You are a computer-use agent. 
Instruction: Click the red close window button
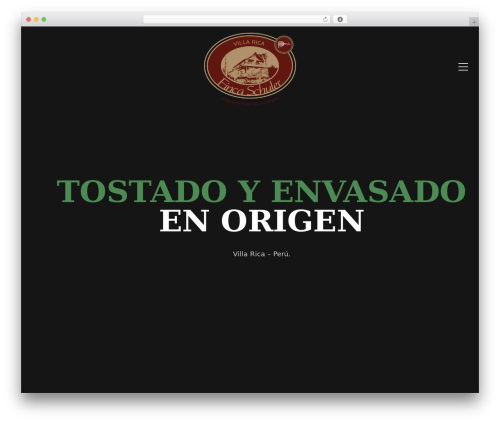pos(29,19)
